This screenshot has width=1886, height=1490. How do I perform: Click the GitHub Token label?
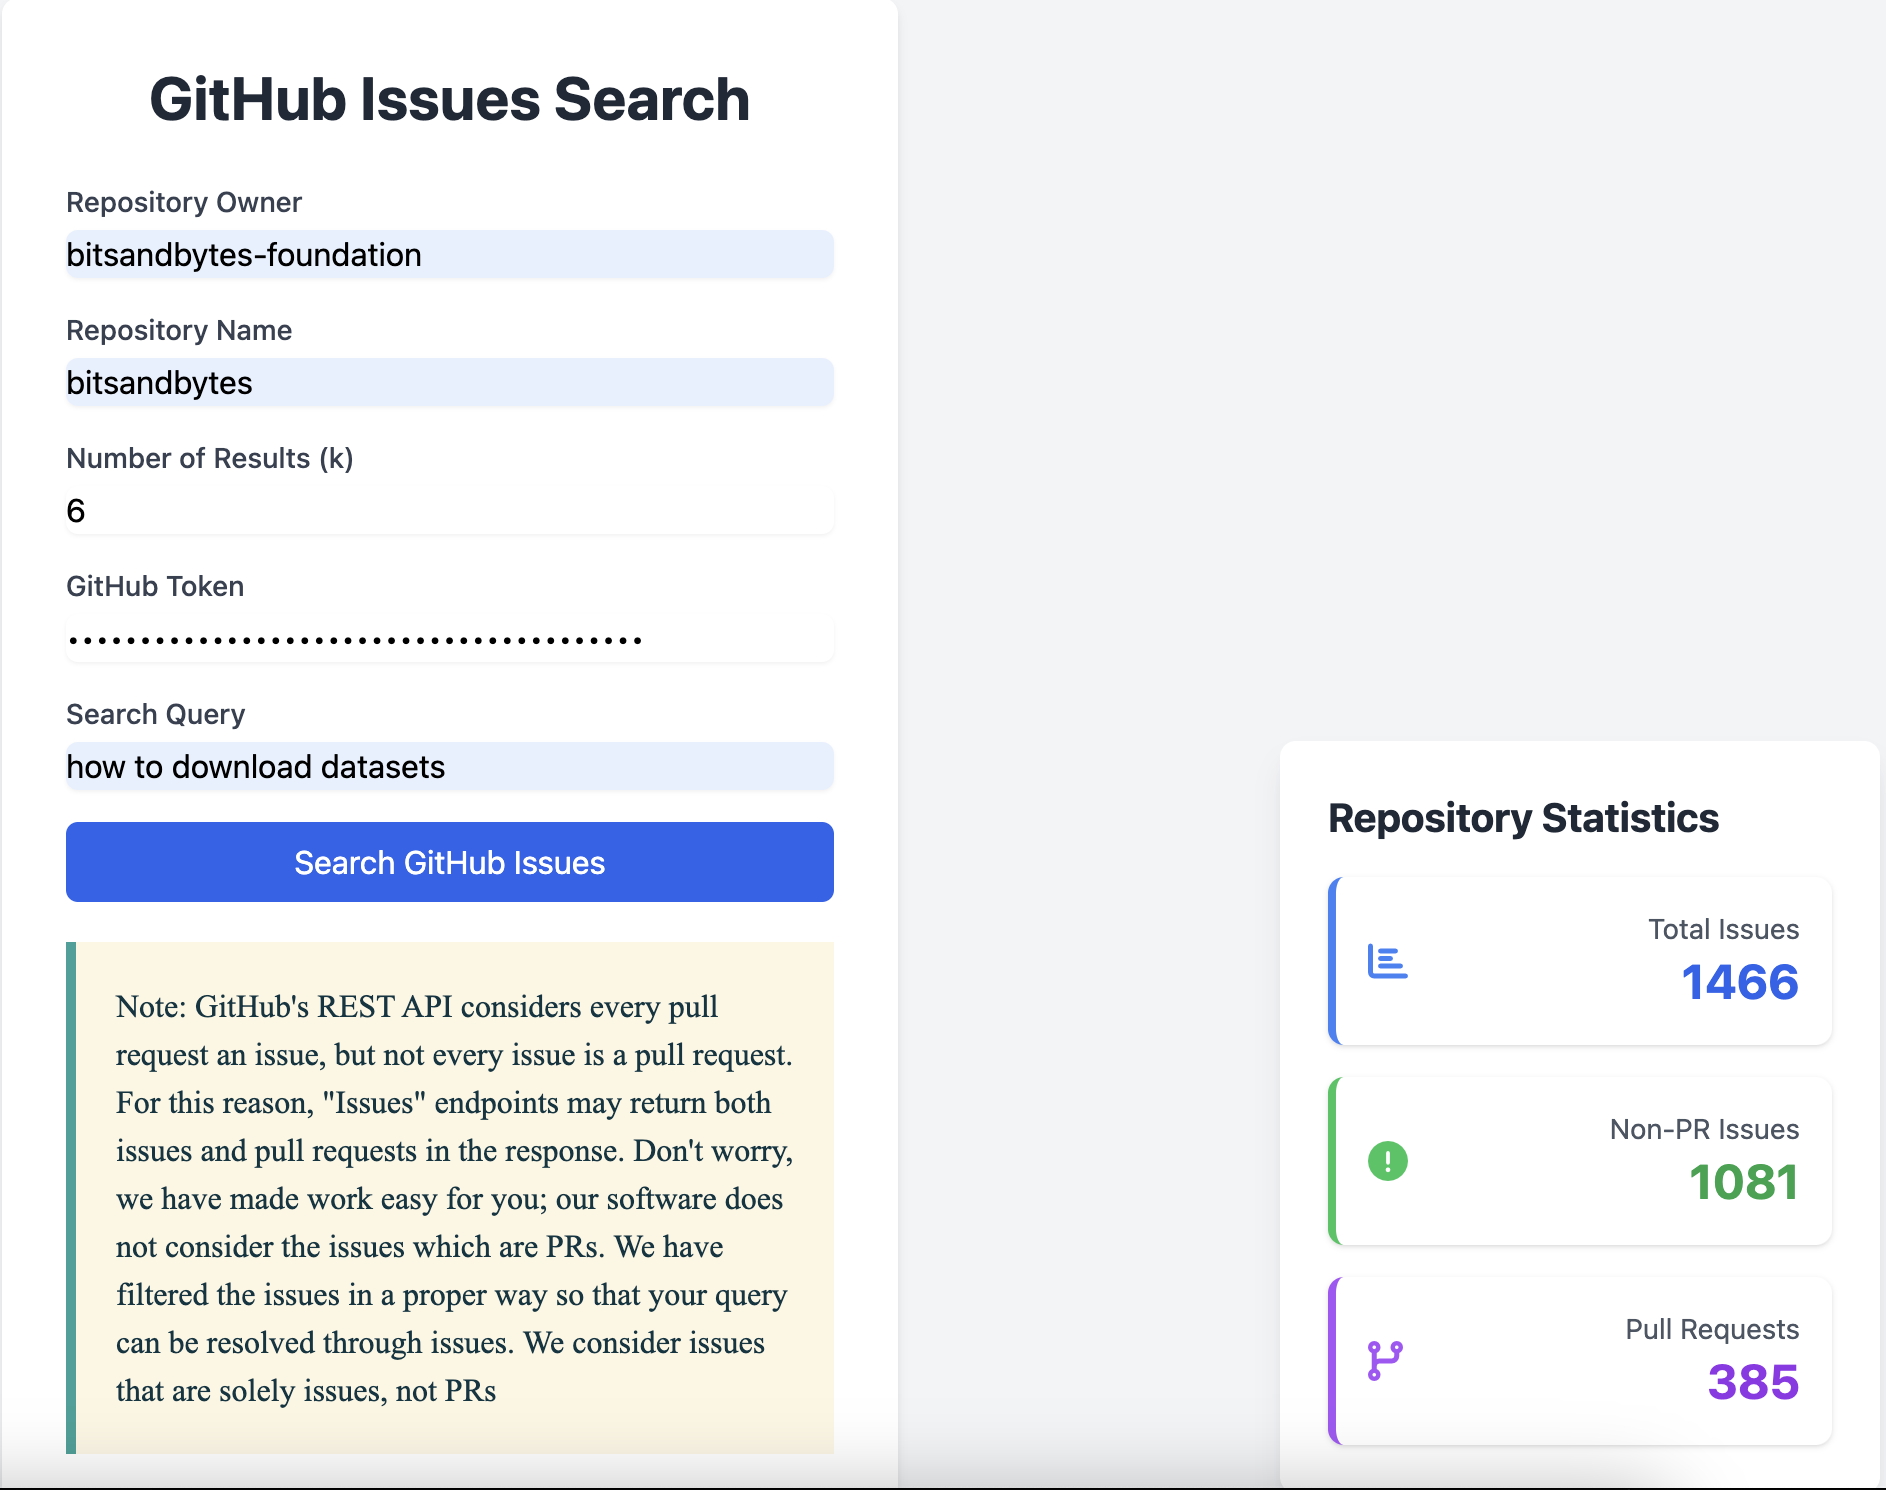pos(155,586)
